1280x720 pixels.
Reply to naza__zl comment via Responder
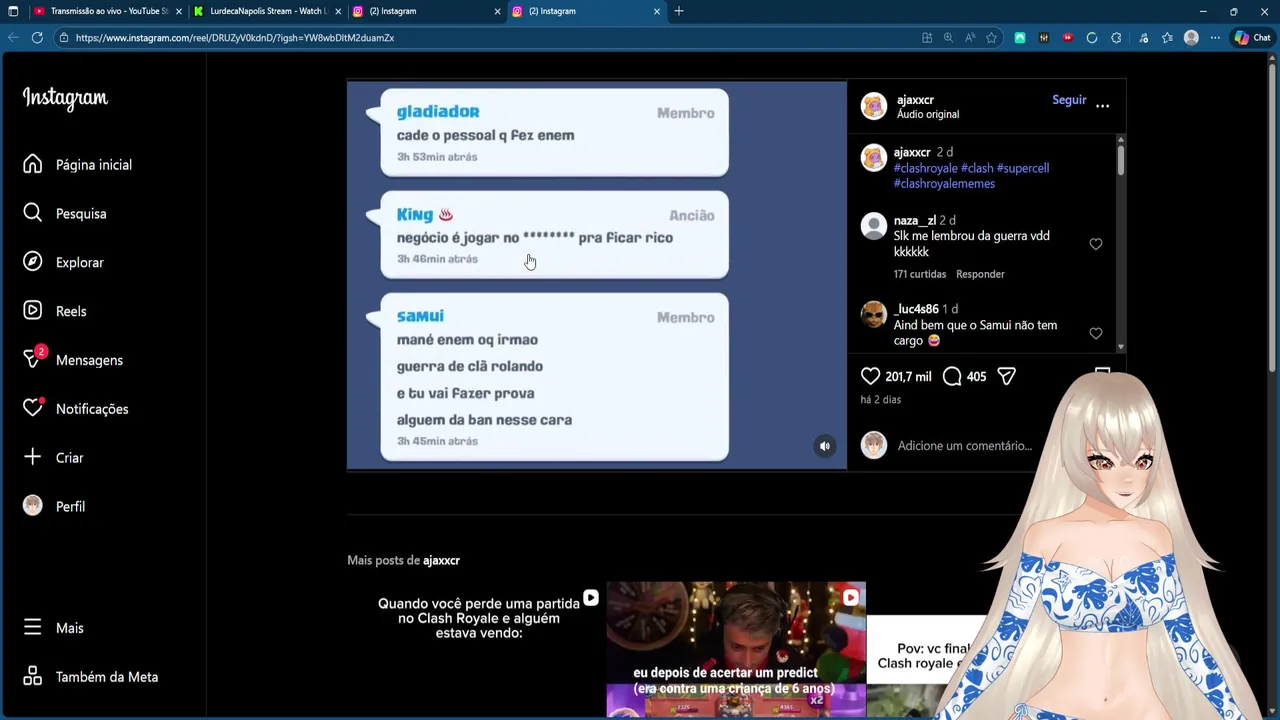[980, 274]
